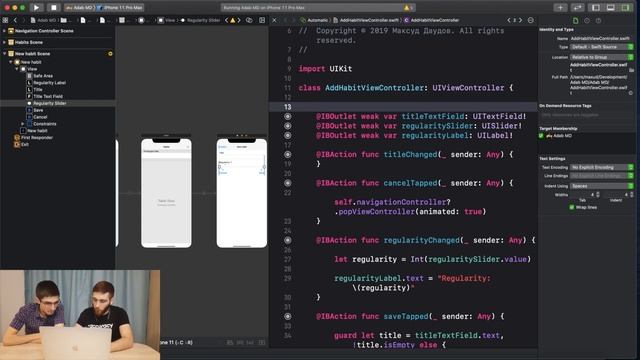Click the Tab width stepper
The height and width of the screenshot is (360, 640).
[598, 195]
